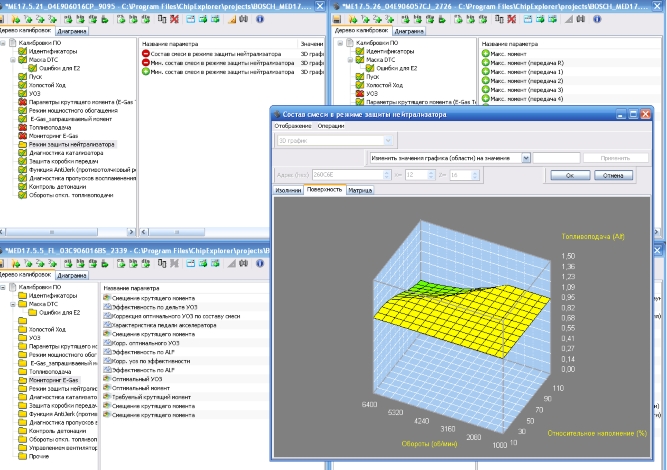Open the 'Операции' menu in the dialog
Image resolution: width=667 pixels, height=470 pixels.
331,128
